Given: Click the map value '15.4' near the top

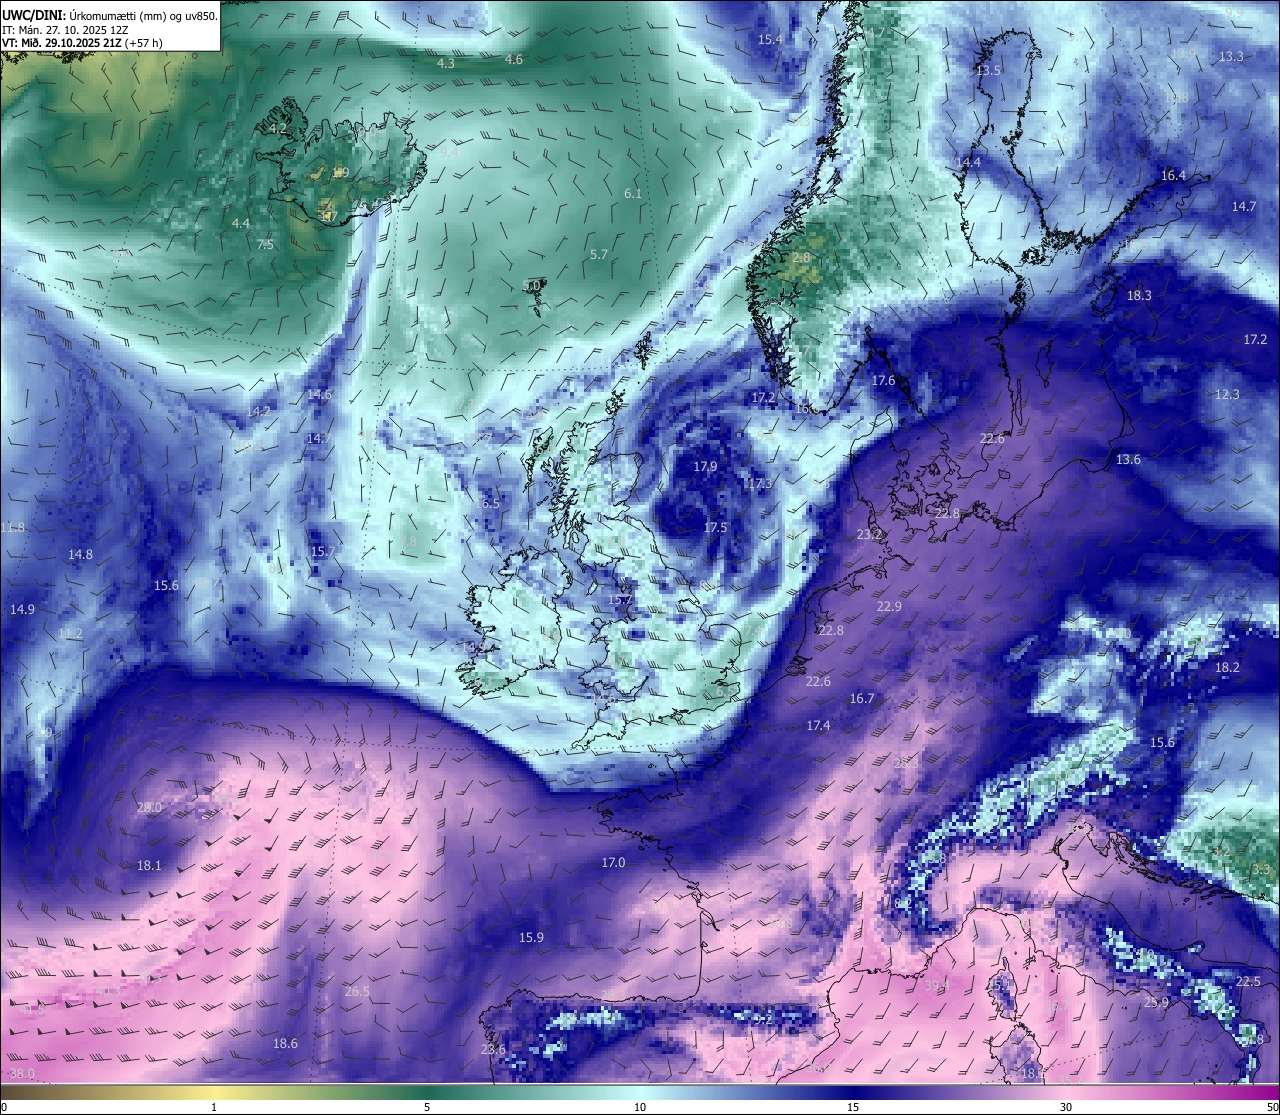Looking at the screenshot, I should pyautogui.click(x=770, y=40).
